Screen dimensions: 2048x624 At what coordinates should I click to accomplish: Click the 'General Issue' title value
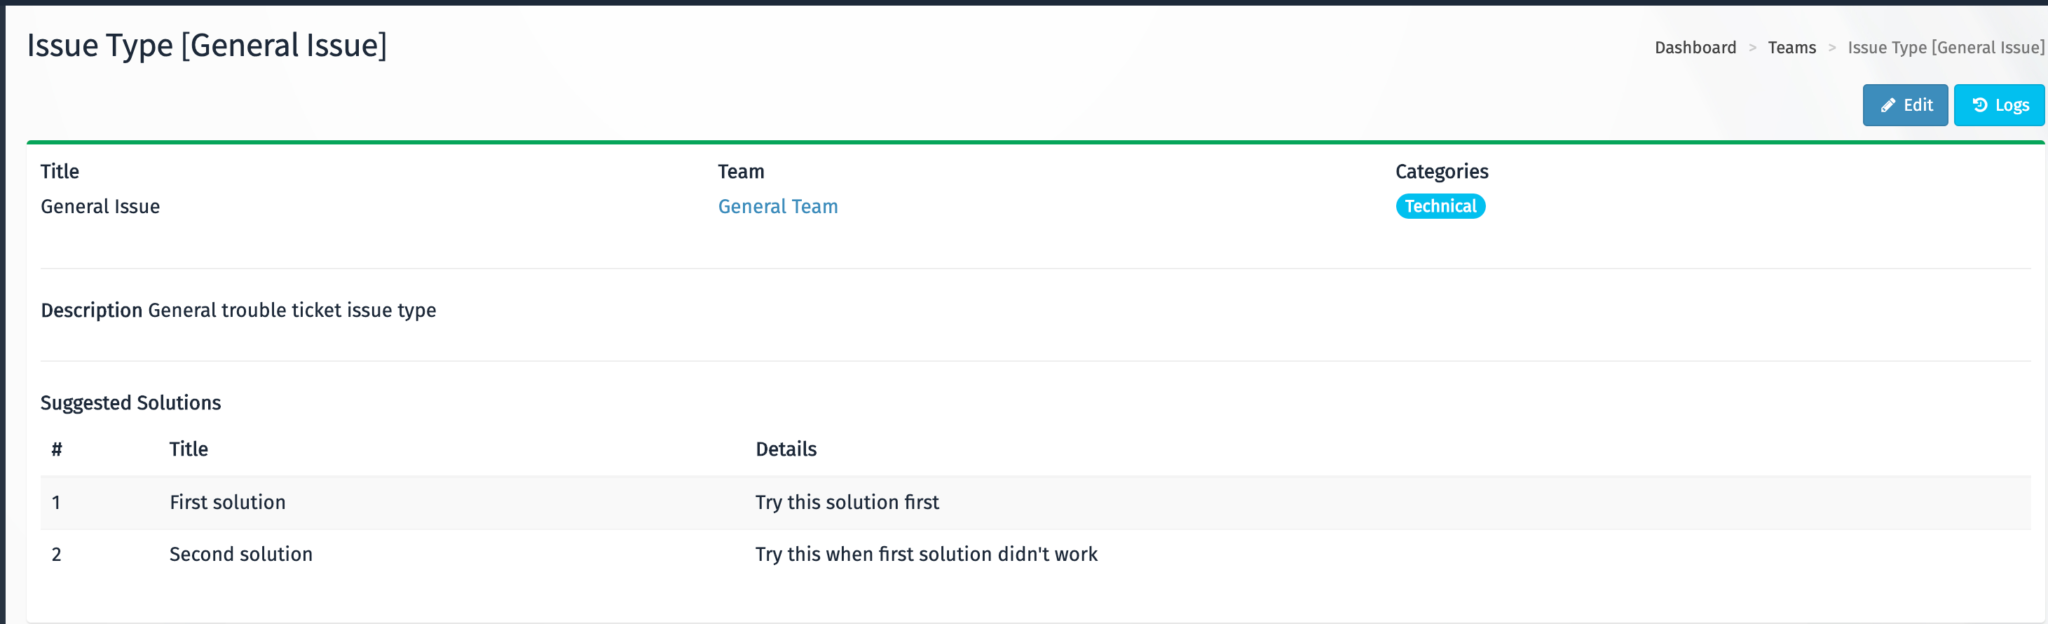point(100,207)
